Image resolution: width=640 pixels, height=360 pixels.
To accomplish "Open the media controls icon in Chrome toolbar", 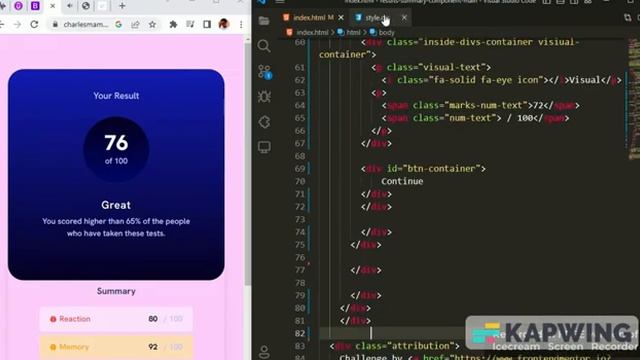I will [190, 24].
